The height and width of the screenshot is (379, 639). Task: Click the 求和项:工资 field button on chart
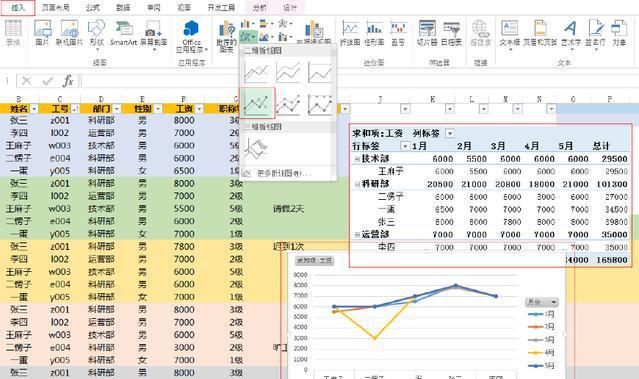coord(314,261)
